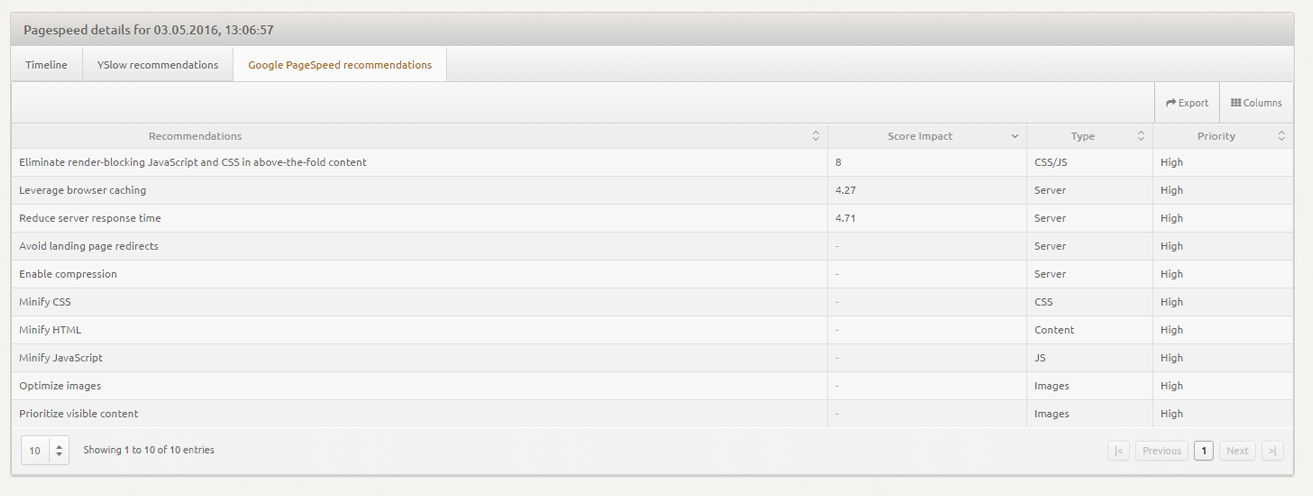This screenshot has width=1313, height=496.
Task: Open the Columns selector
Action: (1256, 103)
